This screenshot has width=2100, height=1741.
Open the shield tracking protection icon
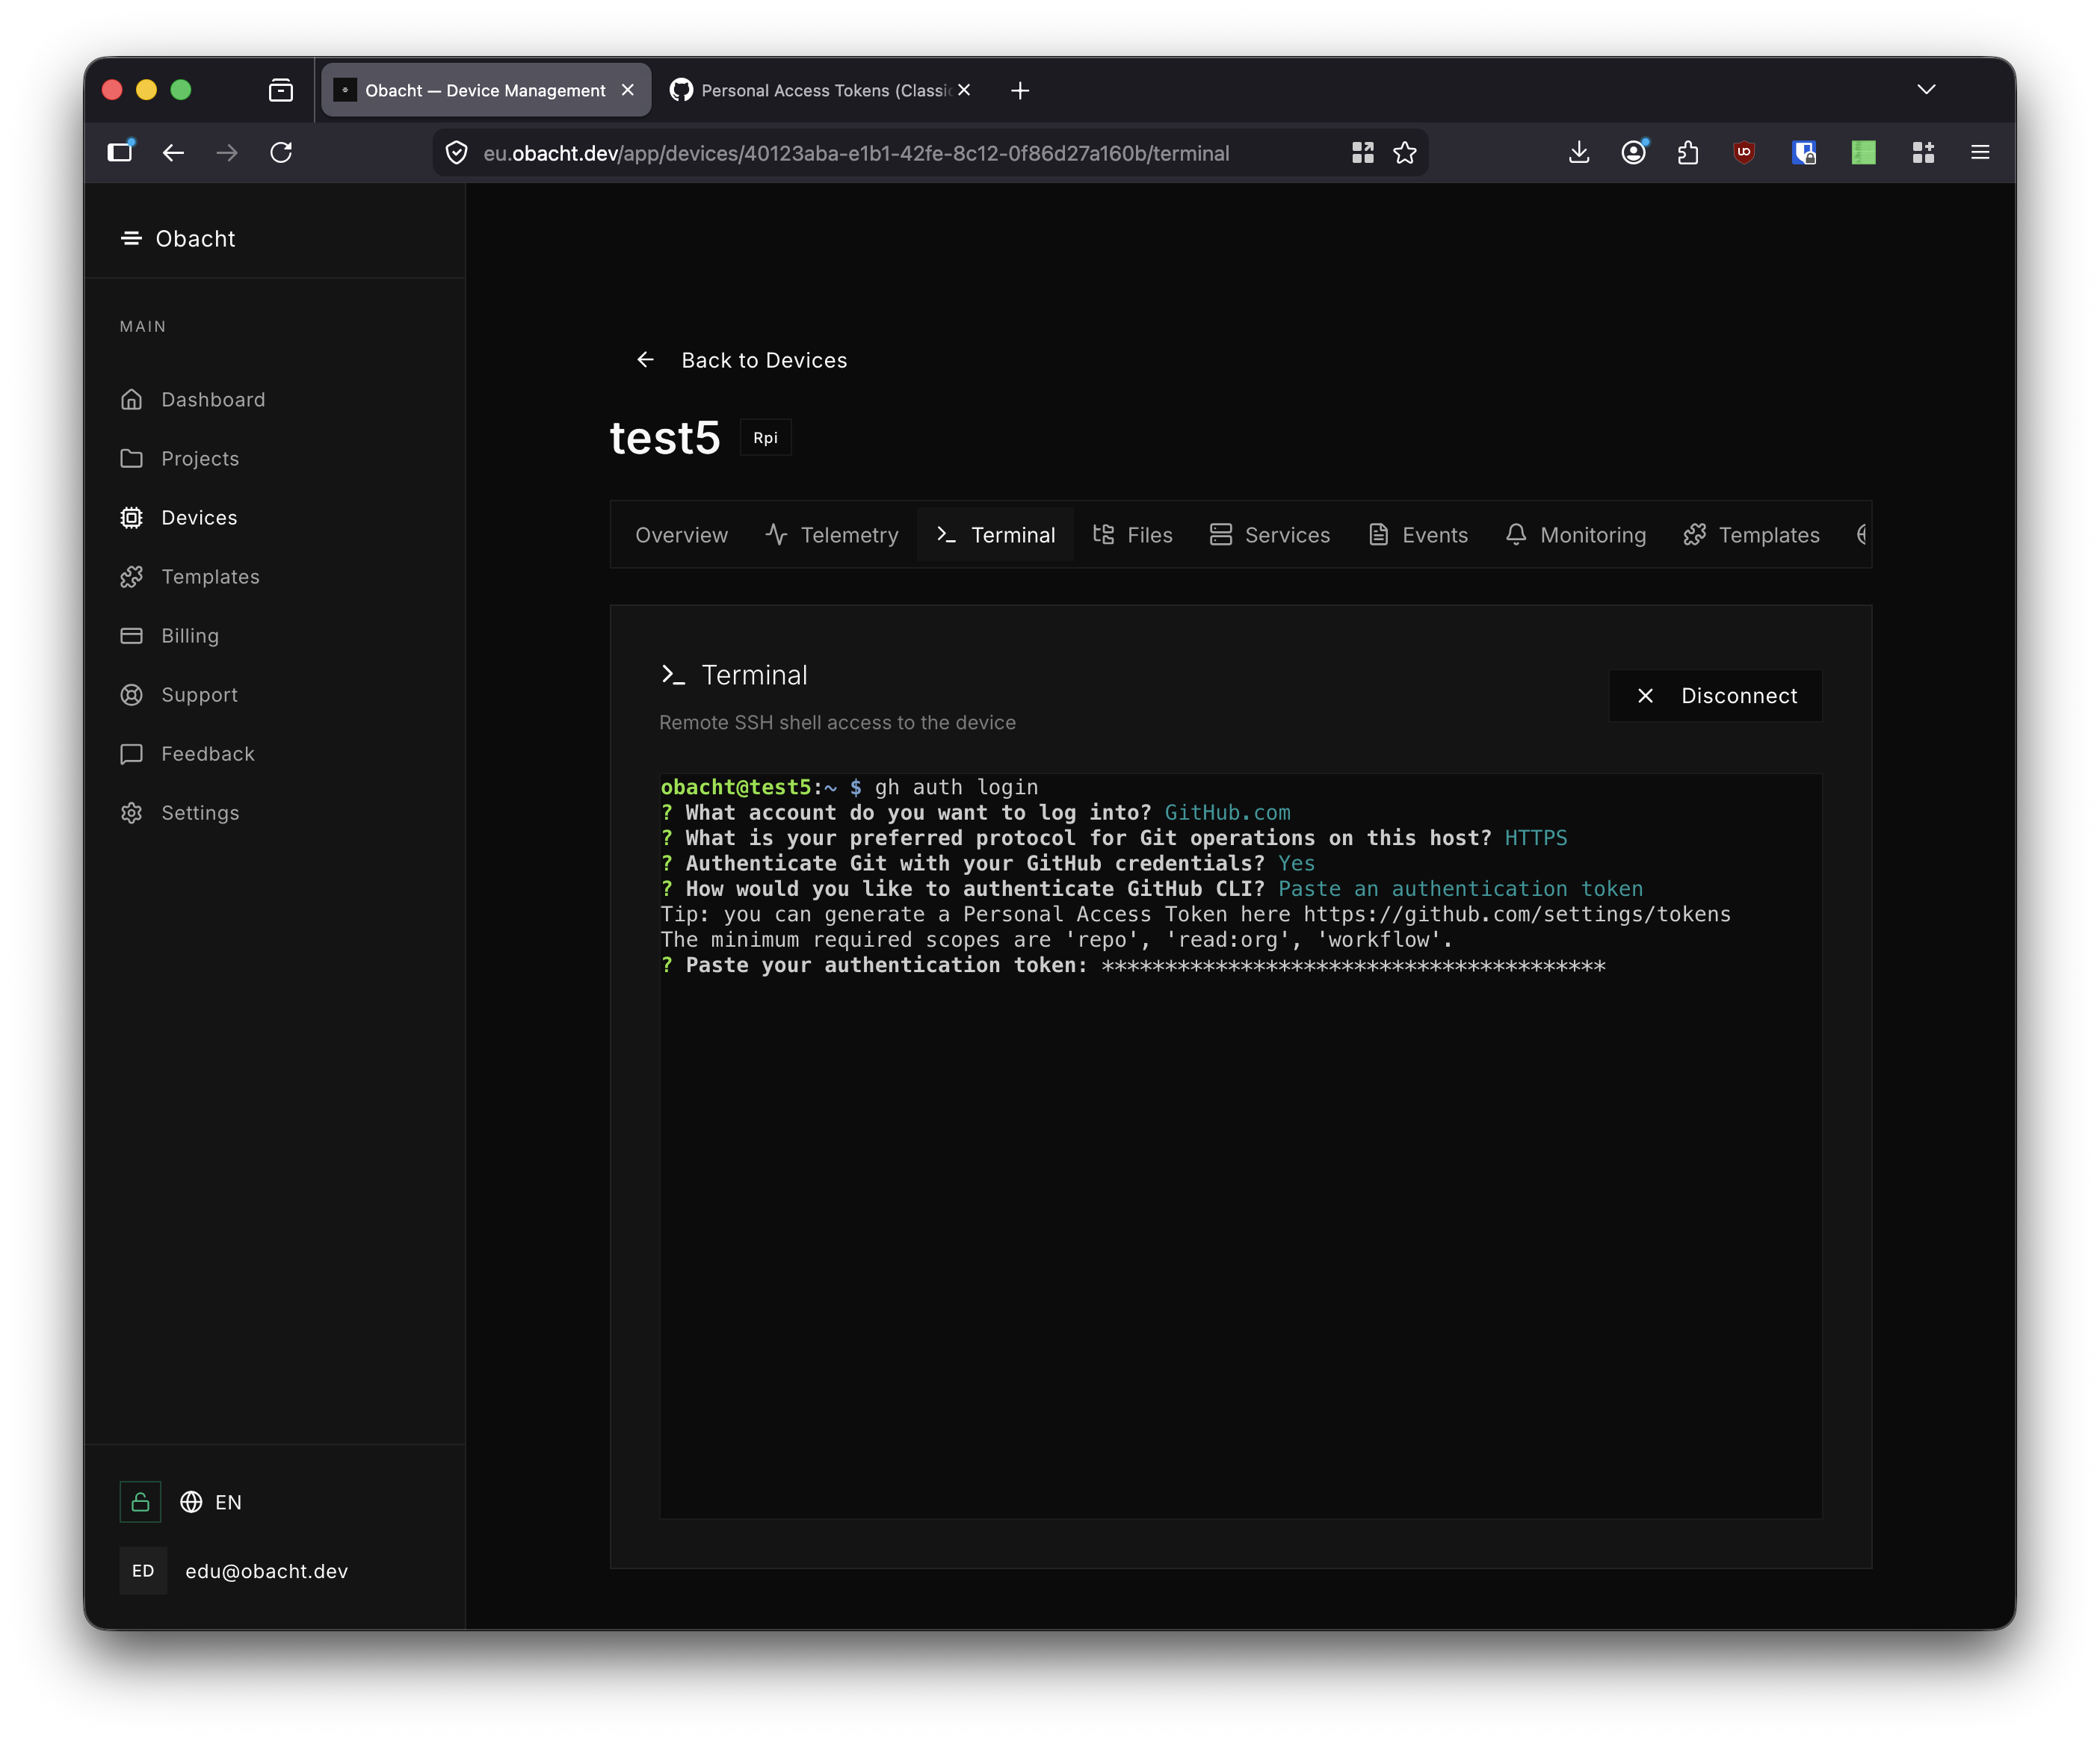(x=456, y=153)
